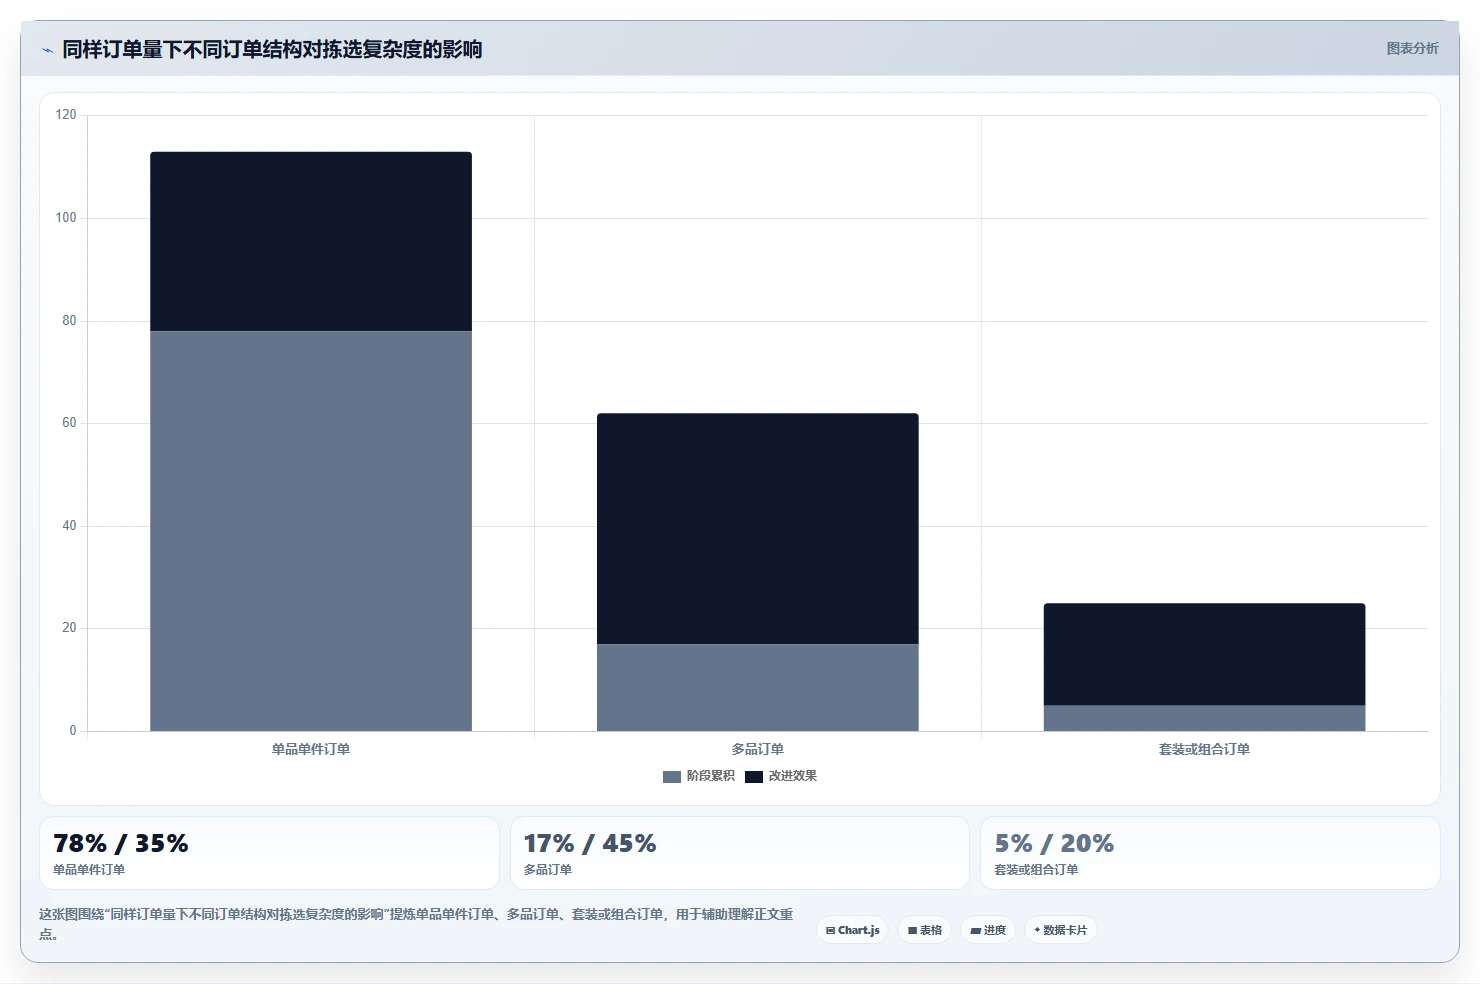This screenshot has width=1480, height=984.
Task: Click the y-axis value 100
Action: (66, 218)
